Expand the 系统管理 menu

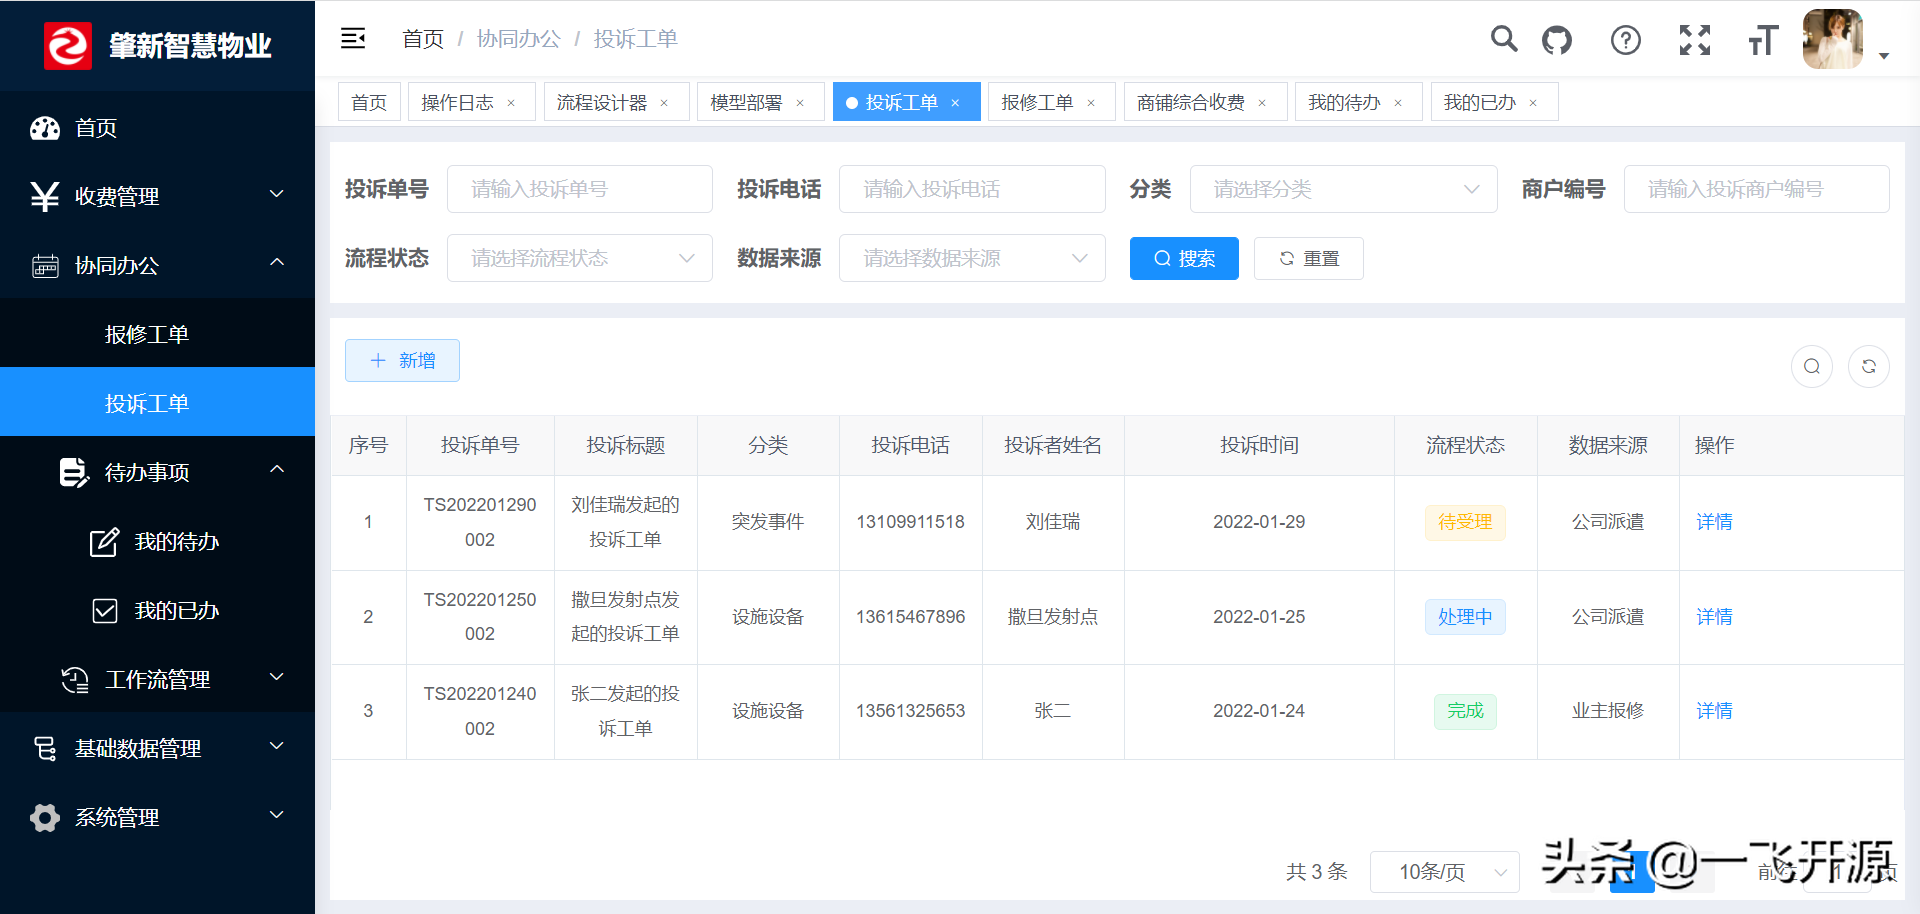pos(157,817)
